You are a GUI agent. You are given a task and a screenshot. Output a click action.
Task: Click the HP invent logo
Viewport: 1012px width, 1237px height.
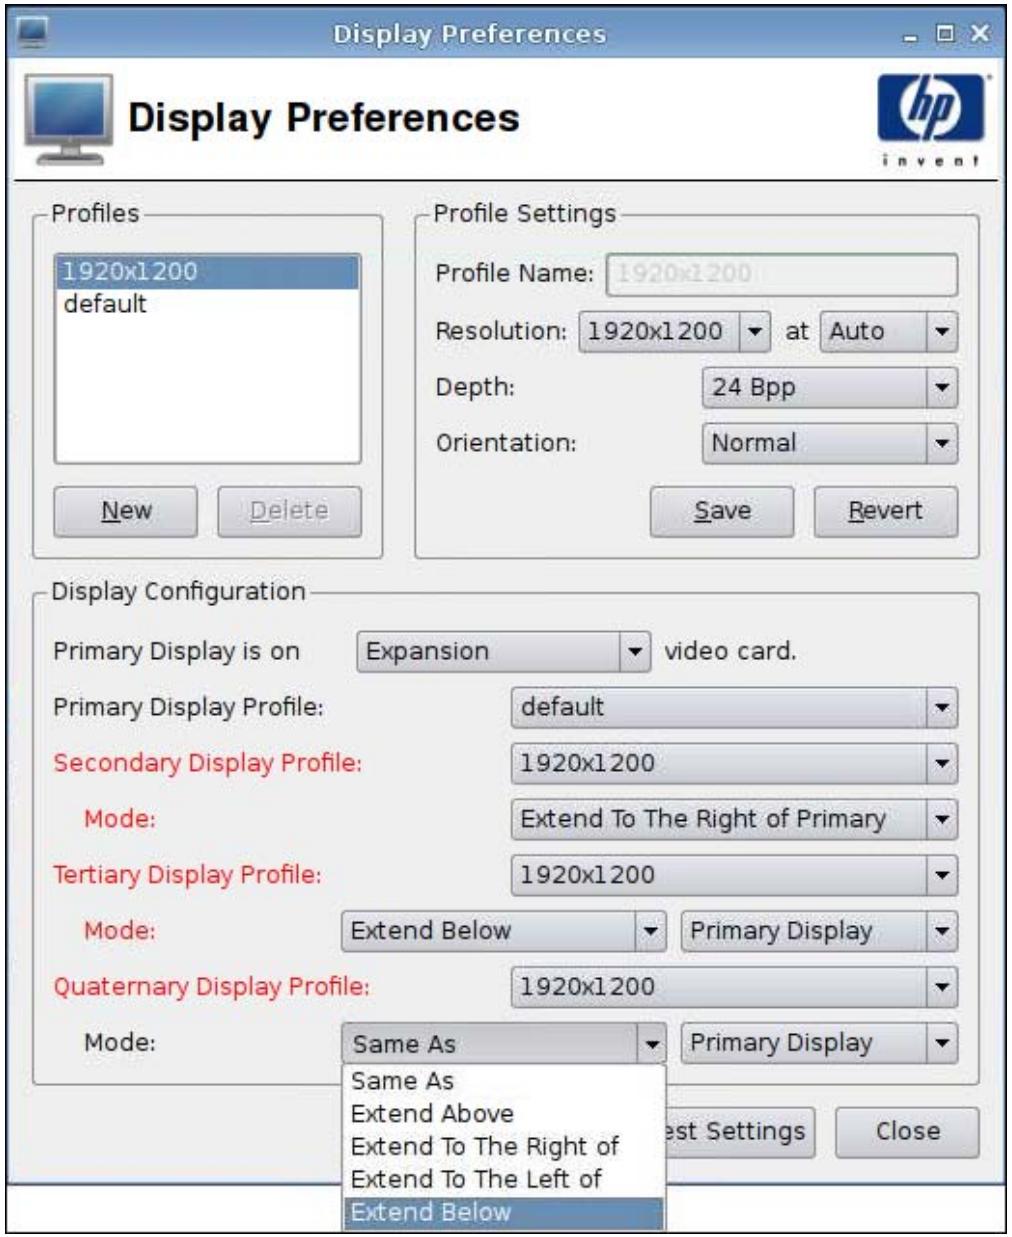click(x=930, y=120)
